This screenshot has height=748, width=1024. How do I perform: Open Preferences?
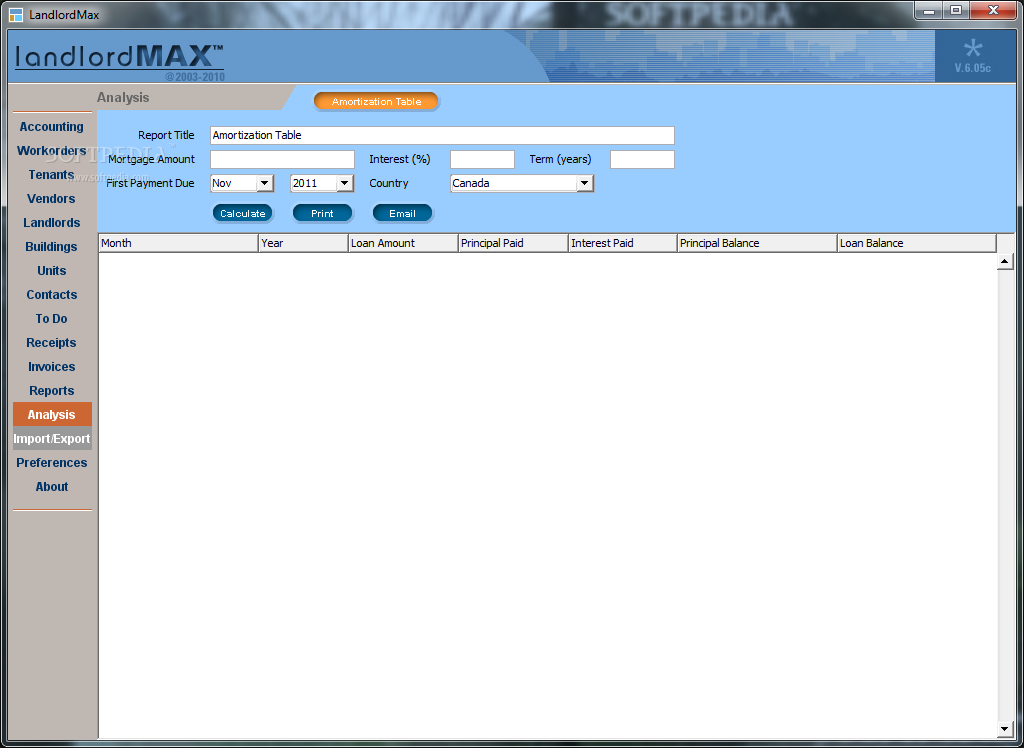tap(52, 463)
